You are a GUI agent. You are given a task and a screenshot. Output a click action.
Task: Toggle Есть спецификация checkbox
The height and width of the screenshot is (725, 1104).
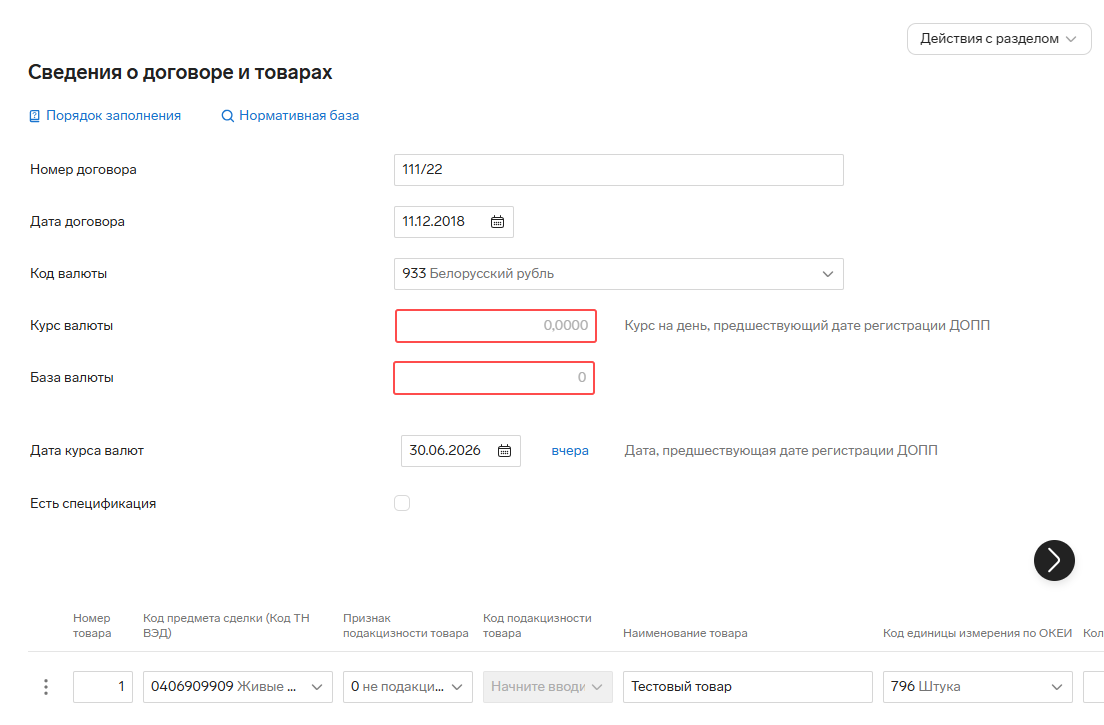coord(402,503)
